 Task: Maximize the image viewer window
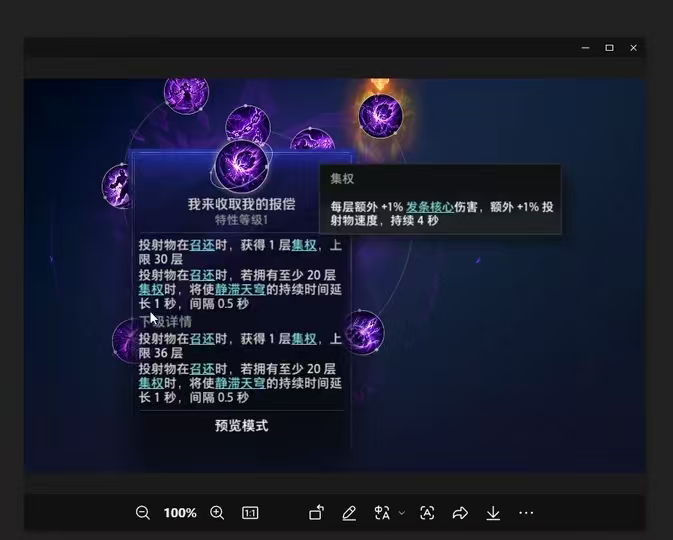tap(609, 48)
